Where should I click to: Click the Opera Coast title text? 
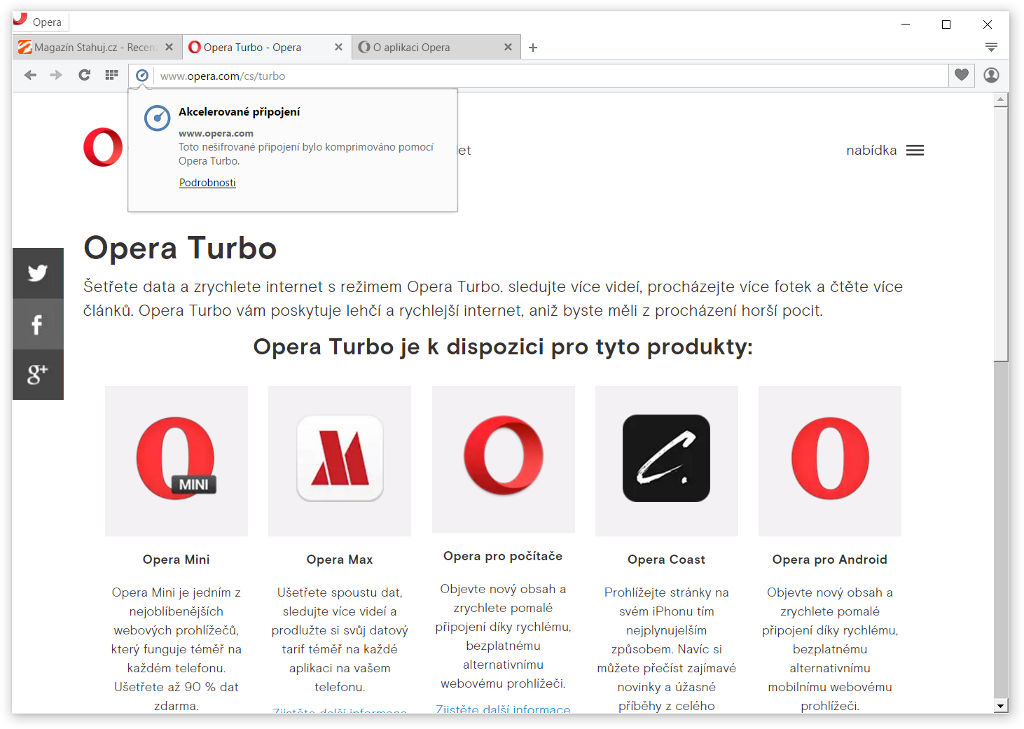click(666, 559)
